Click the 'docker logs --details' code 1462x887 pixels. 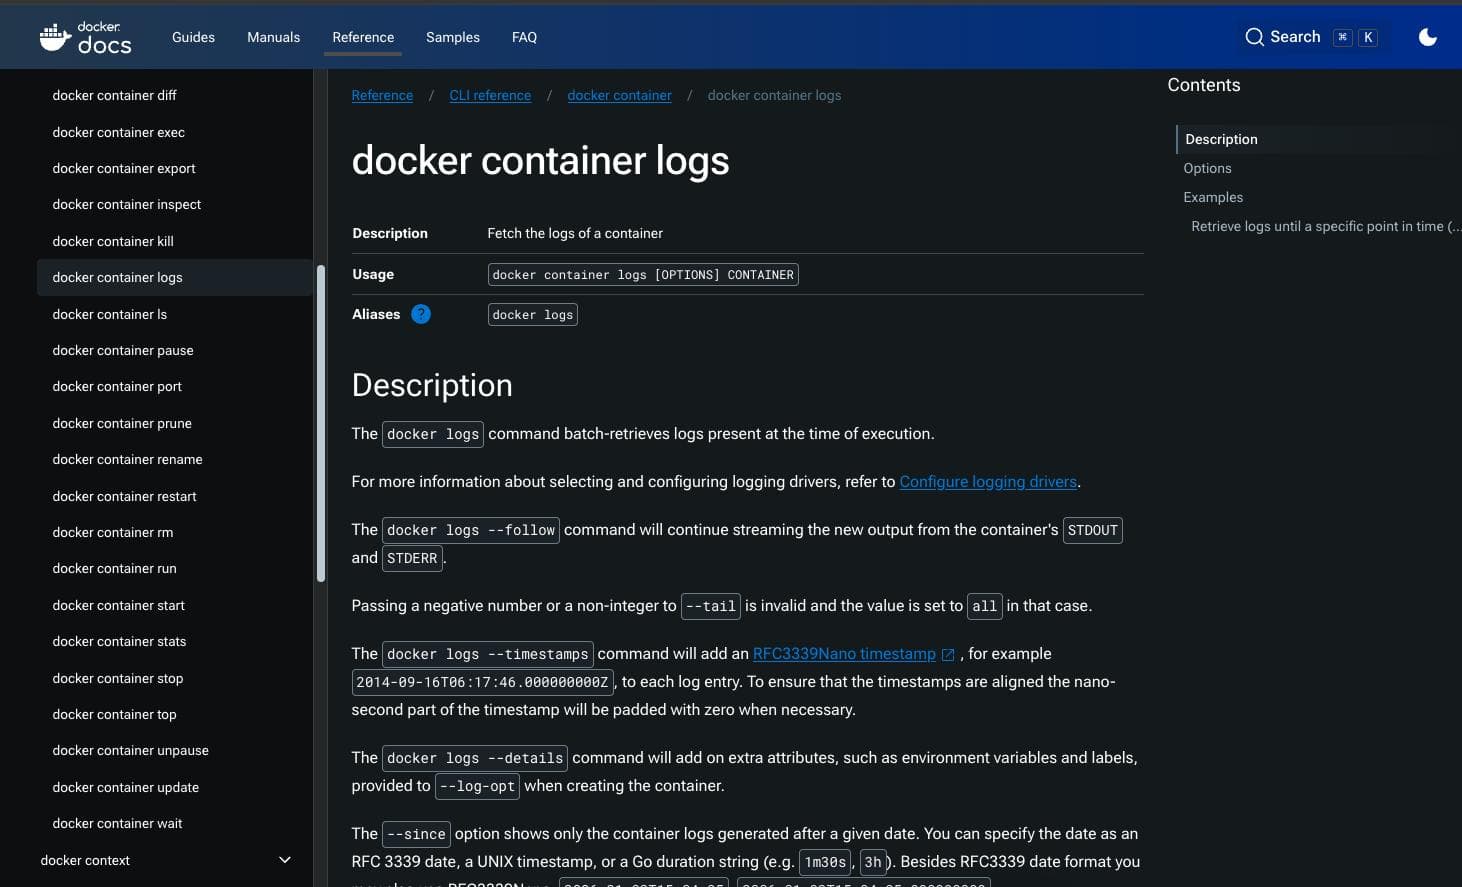tap(475, 758)
